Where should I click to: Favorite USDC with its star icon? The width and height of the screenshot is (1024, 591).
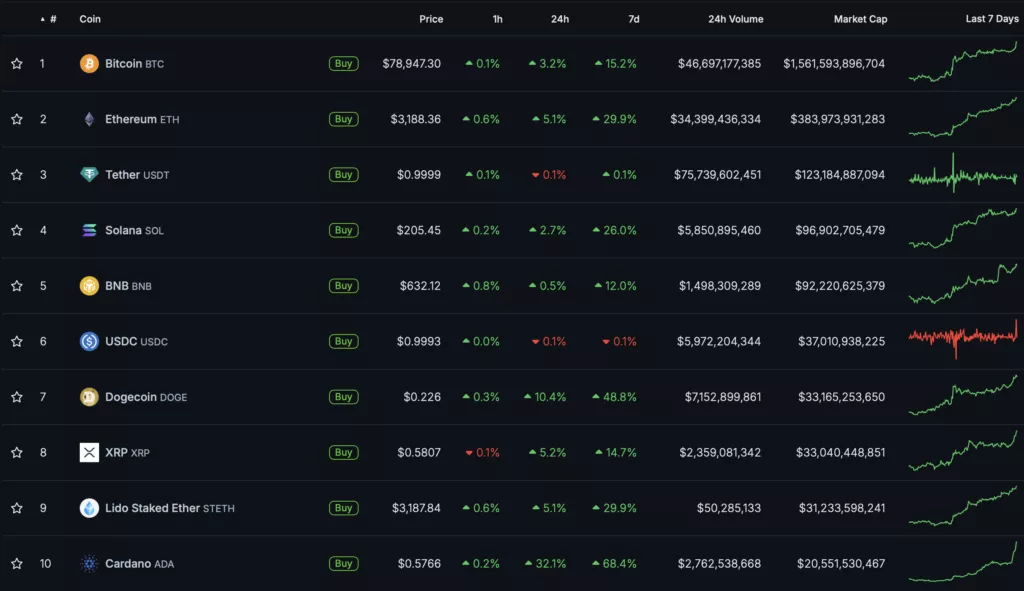tap(17, 341)
